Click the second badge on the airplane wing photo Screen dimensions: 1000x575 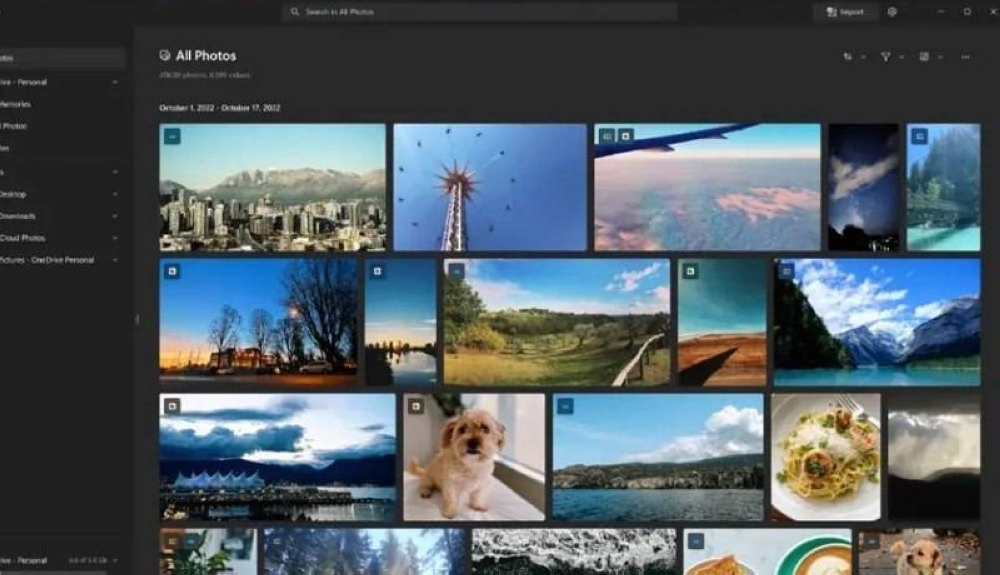pyautogui.click(x=625, y=136)
